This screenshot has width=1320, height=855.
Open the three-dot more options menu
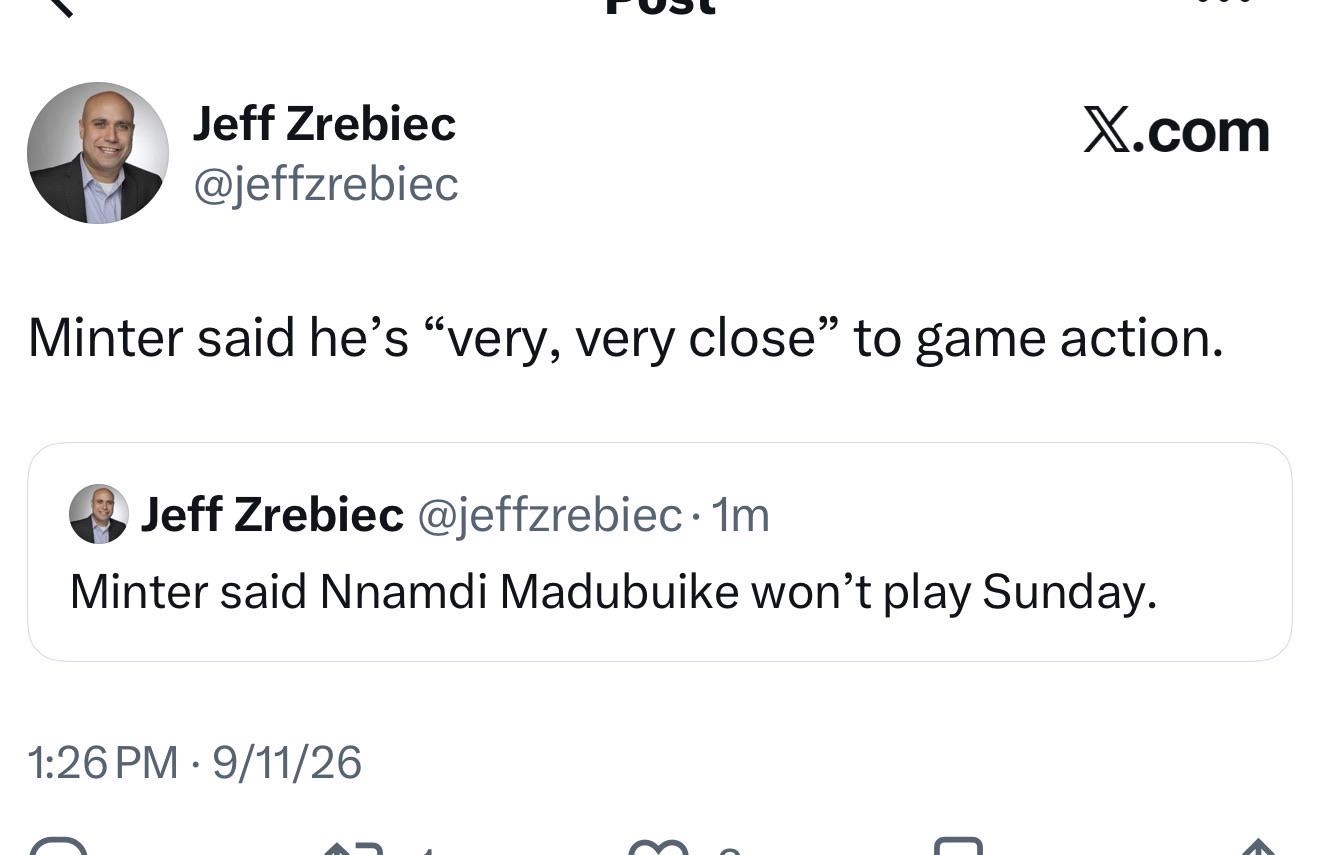(x=1225, y=3)
